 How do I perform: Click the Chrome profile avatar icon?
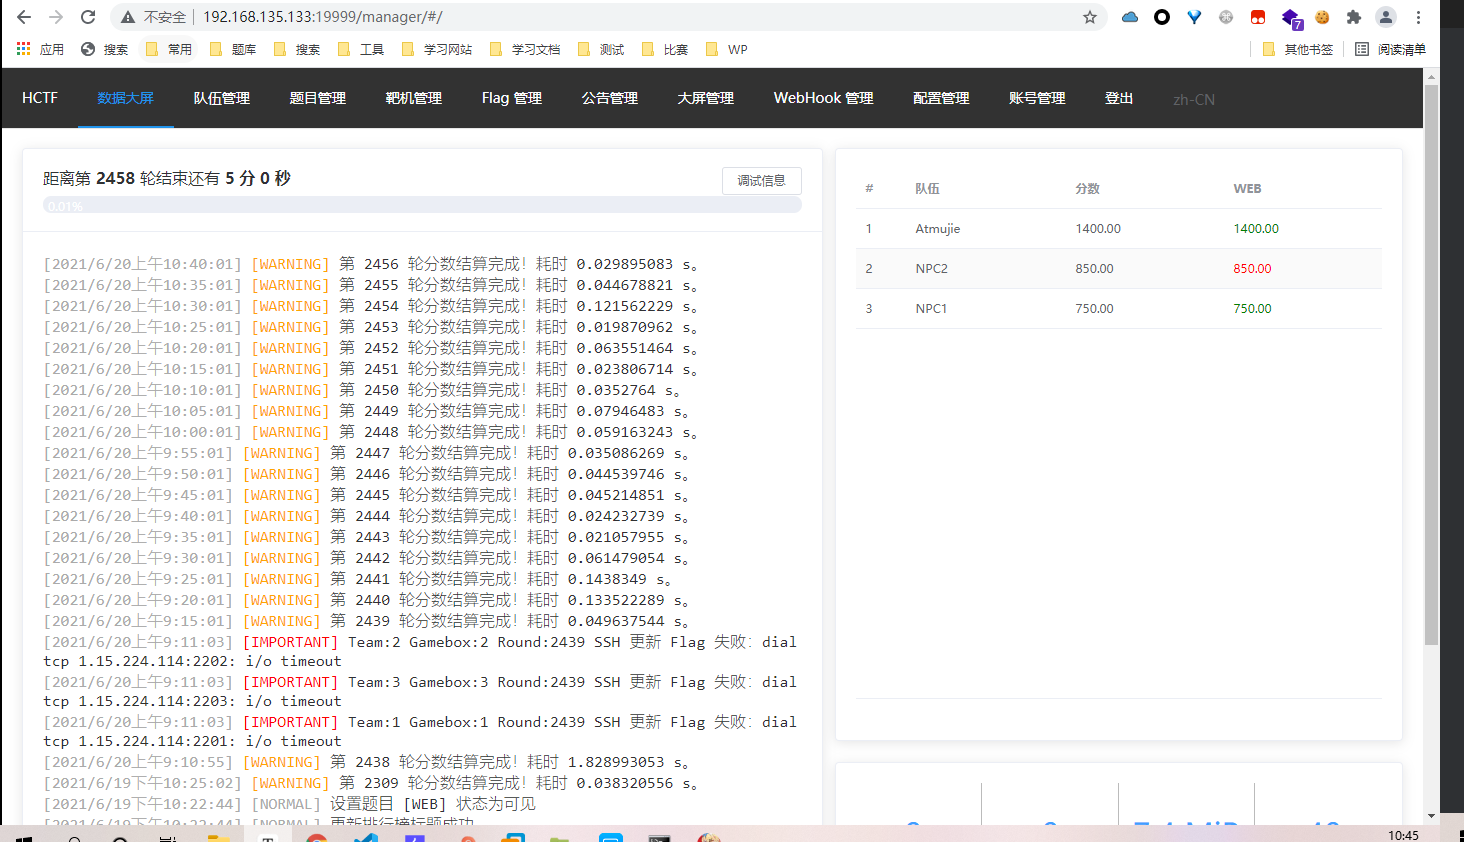point(1385,17)
